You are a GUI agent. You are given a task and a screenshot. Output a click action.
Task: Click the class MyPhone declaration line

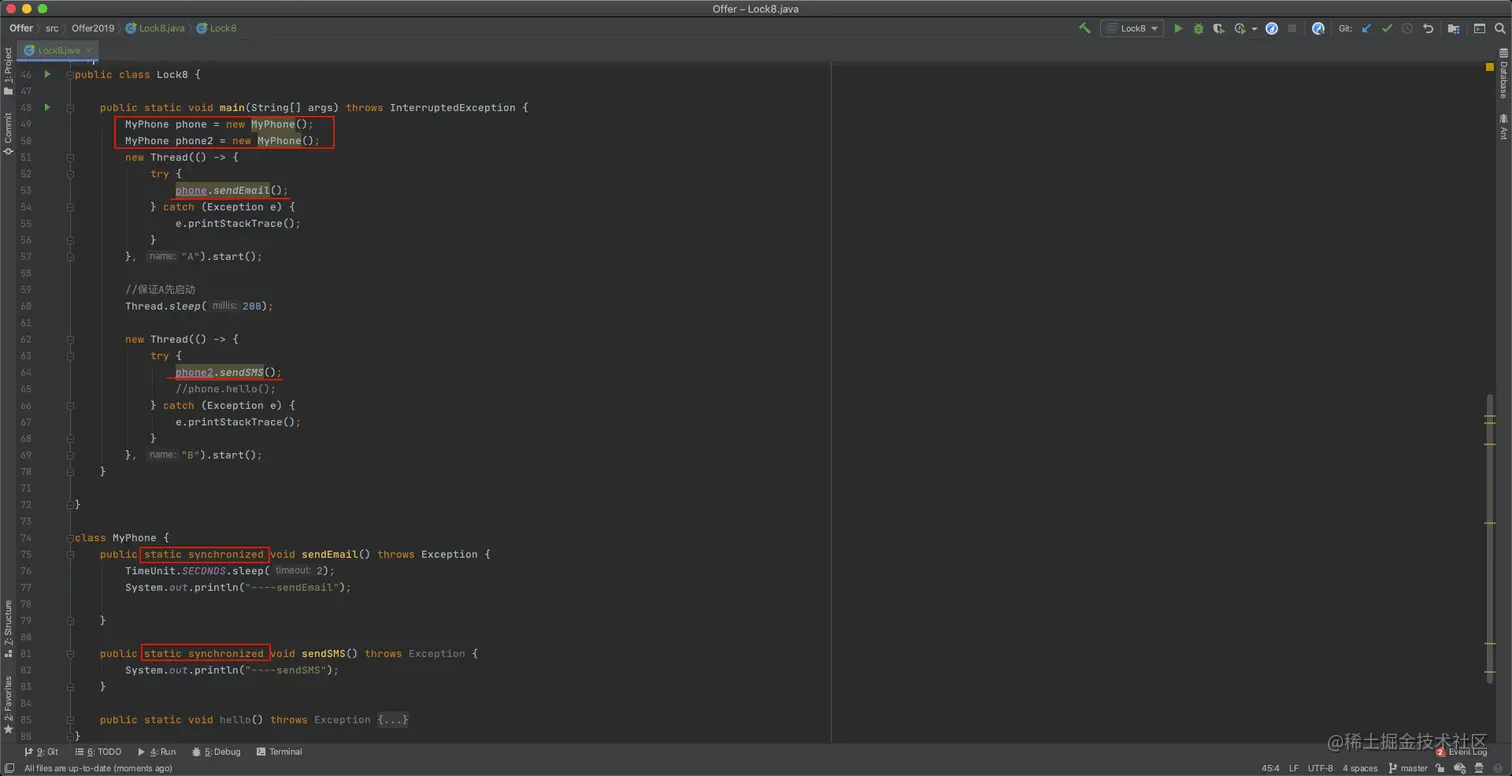pos(122,538)
